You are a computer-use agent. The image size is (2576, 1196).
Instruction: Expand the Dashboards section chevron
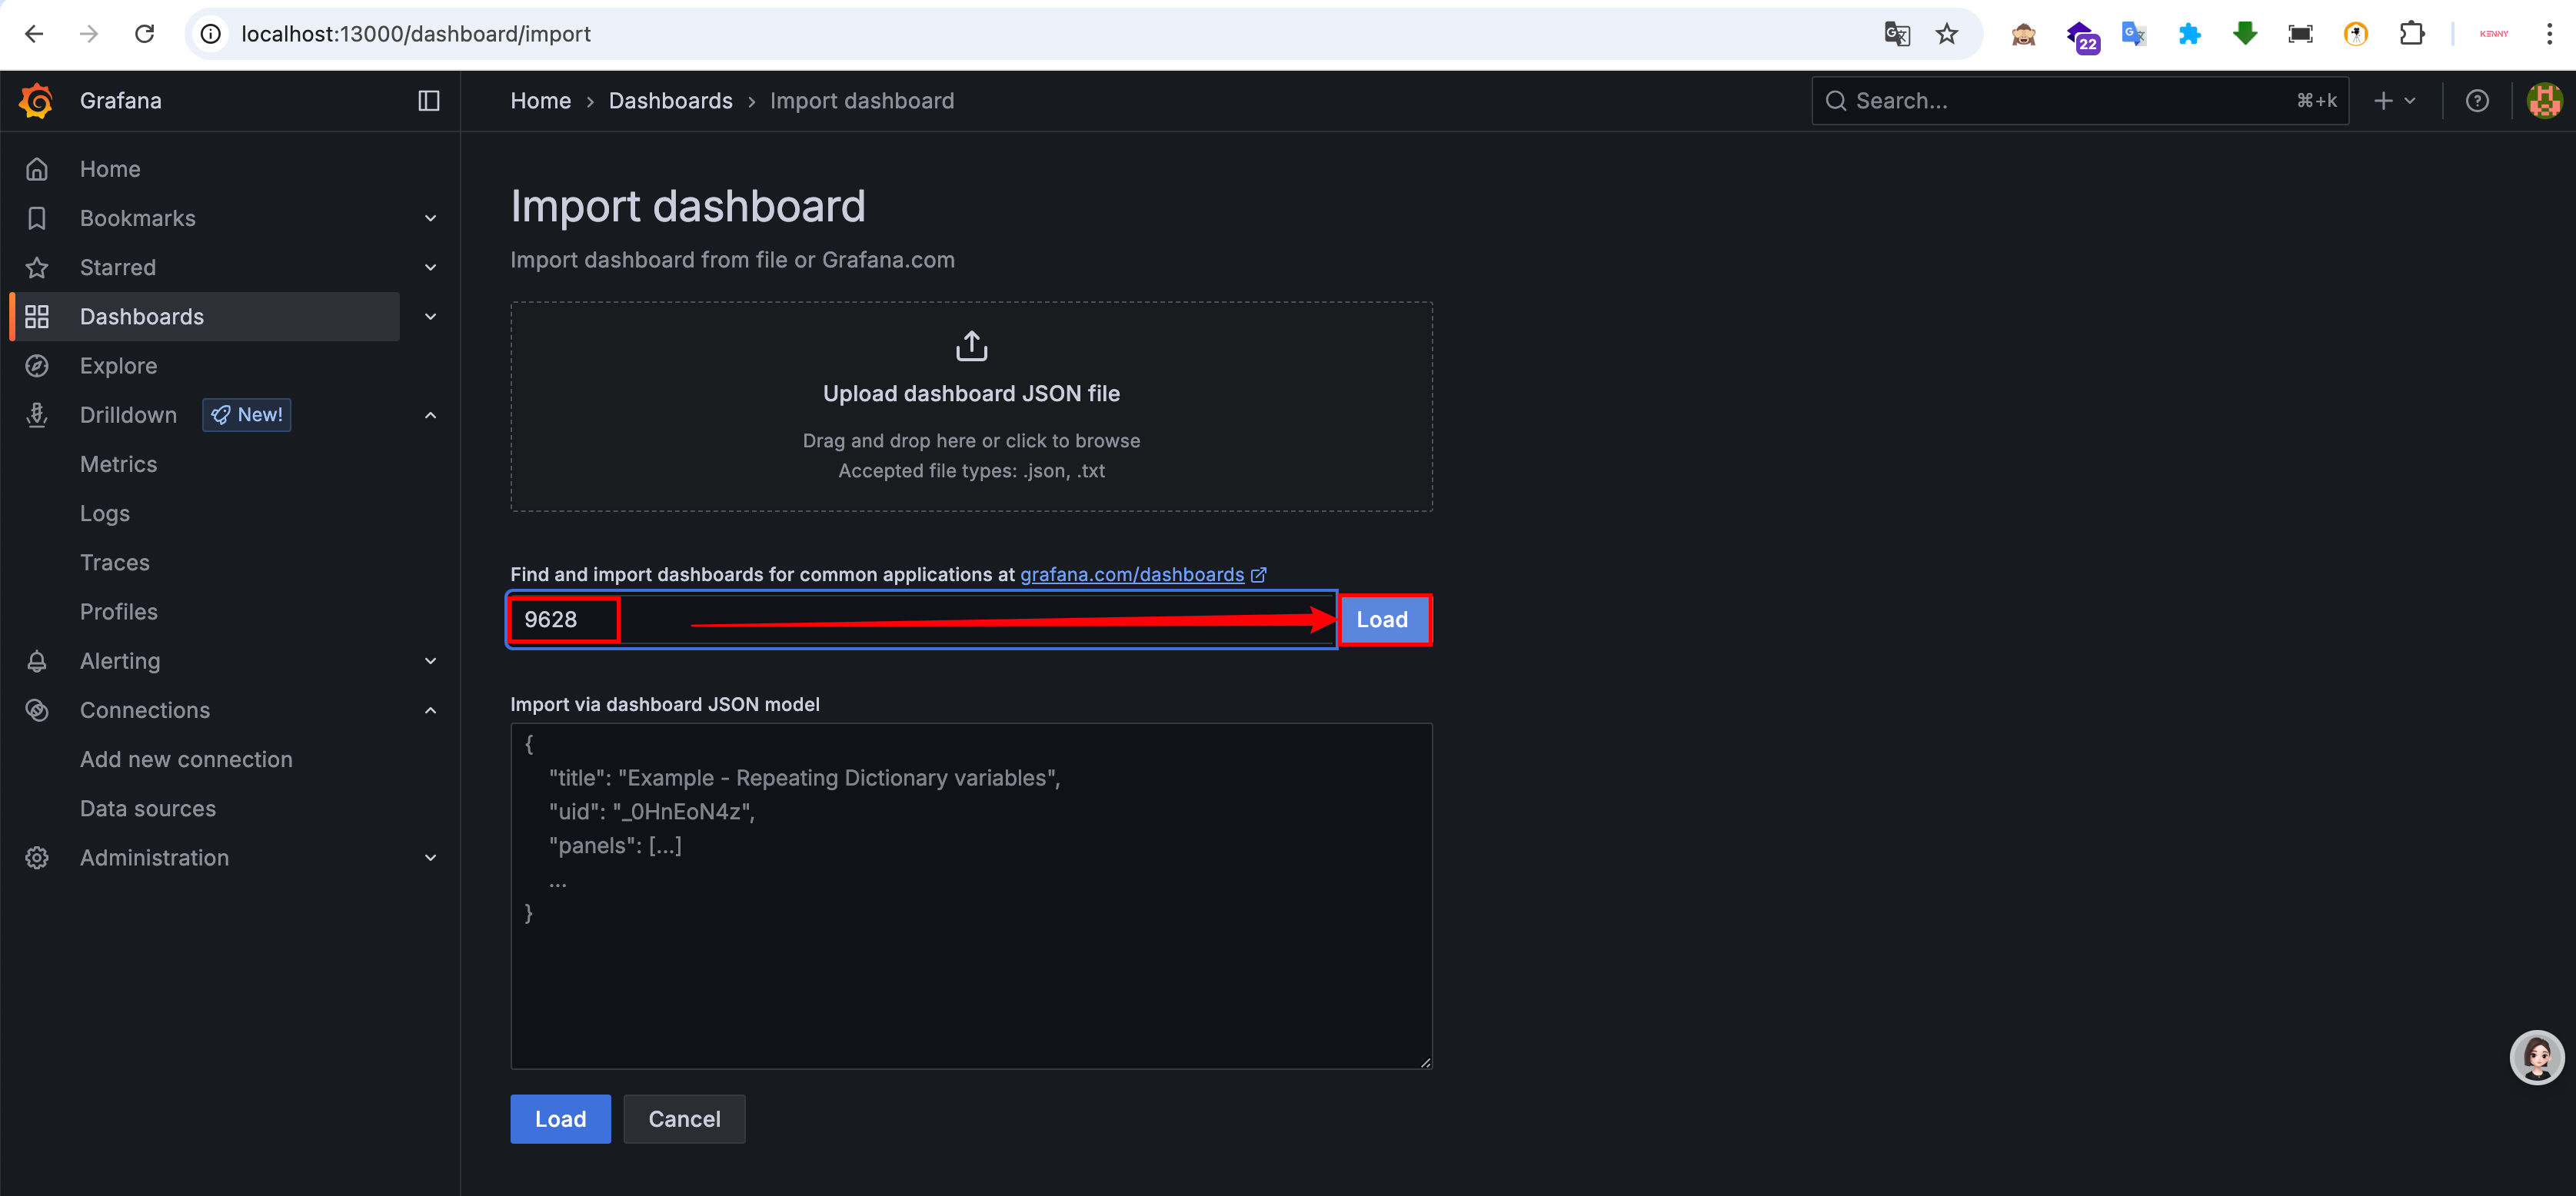point(430,316)
